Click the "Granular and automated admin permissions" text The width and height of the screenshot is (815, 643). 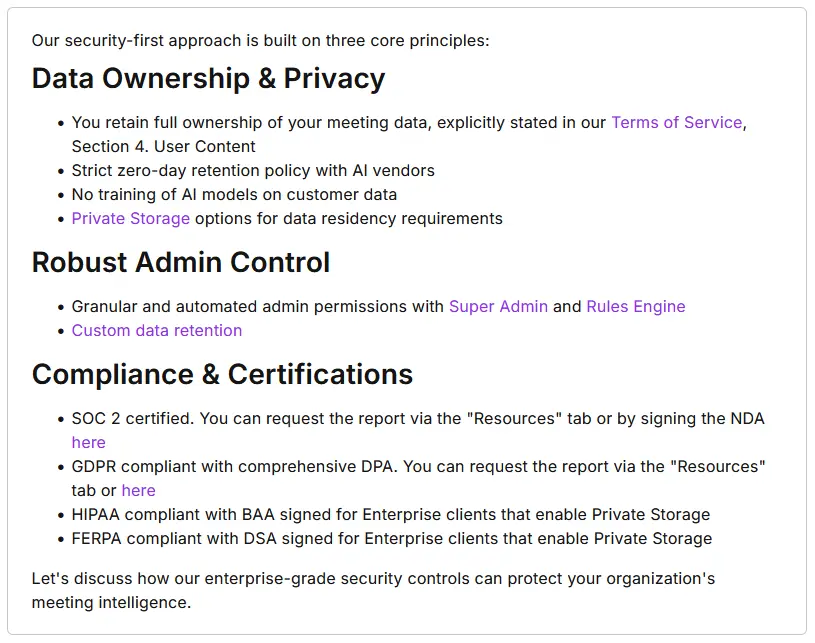click(257, 306)
